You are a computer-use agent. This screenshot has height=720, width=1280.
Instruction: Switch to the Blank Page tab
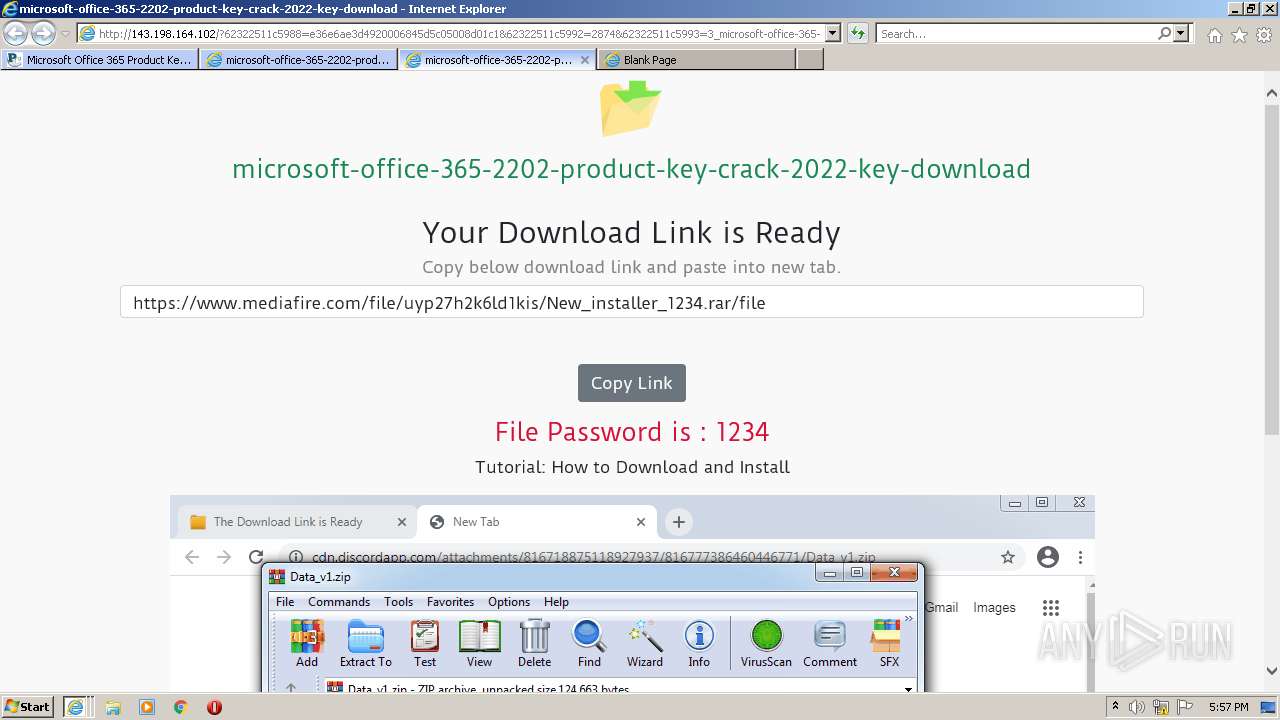(x=696, y=60)
